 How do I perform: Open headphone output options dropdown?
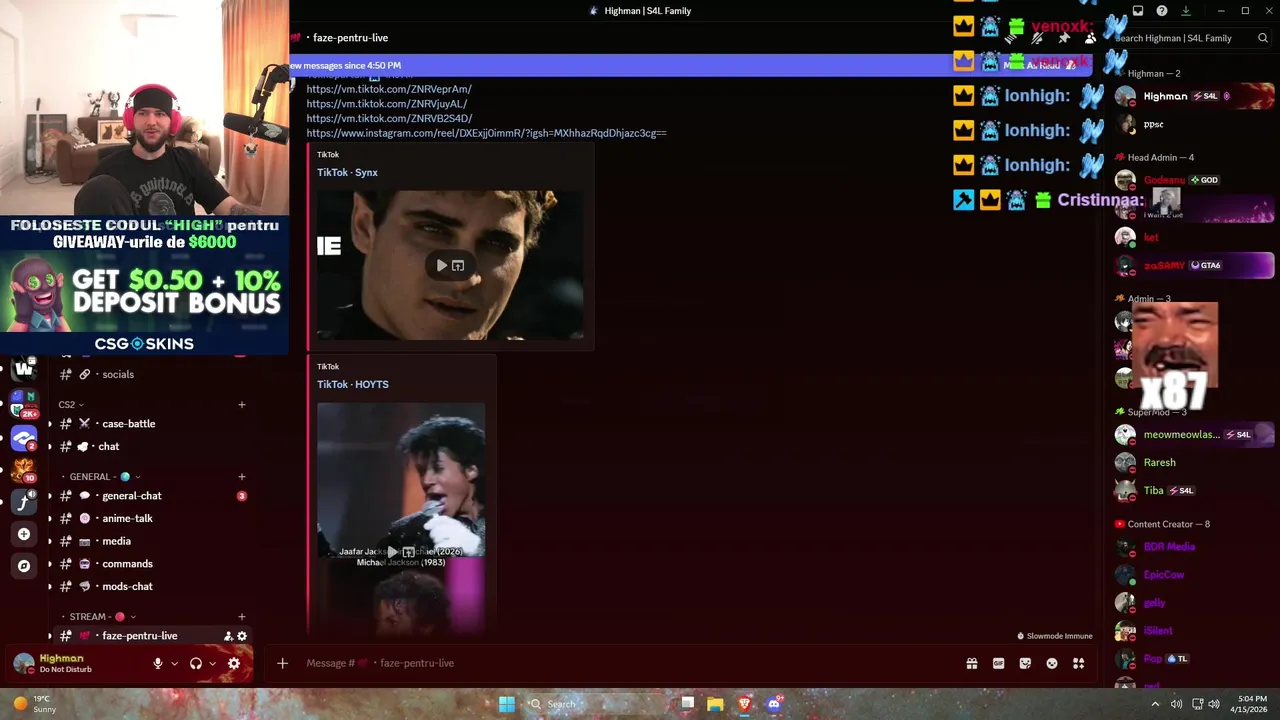213,663
